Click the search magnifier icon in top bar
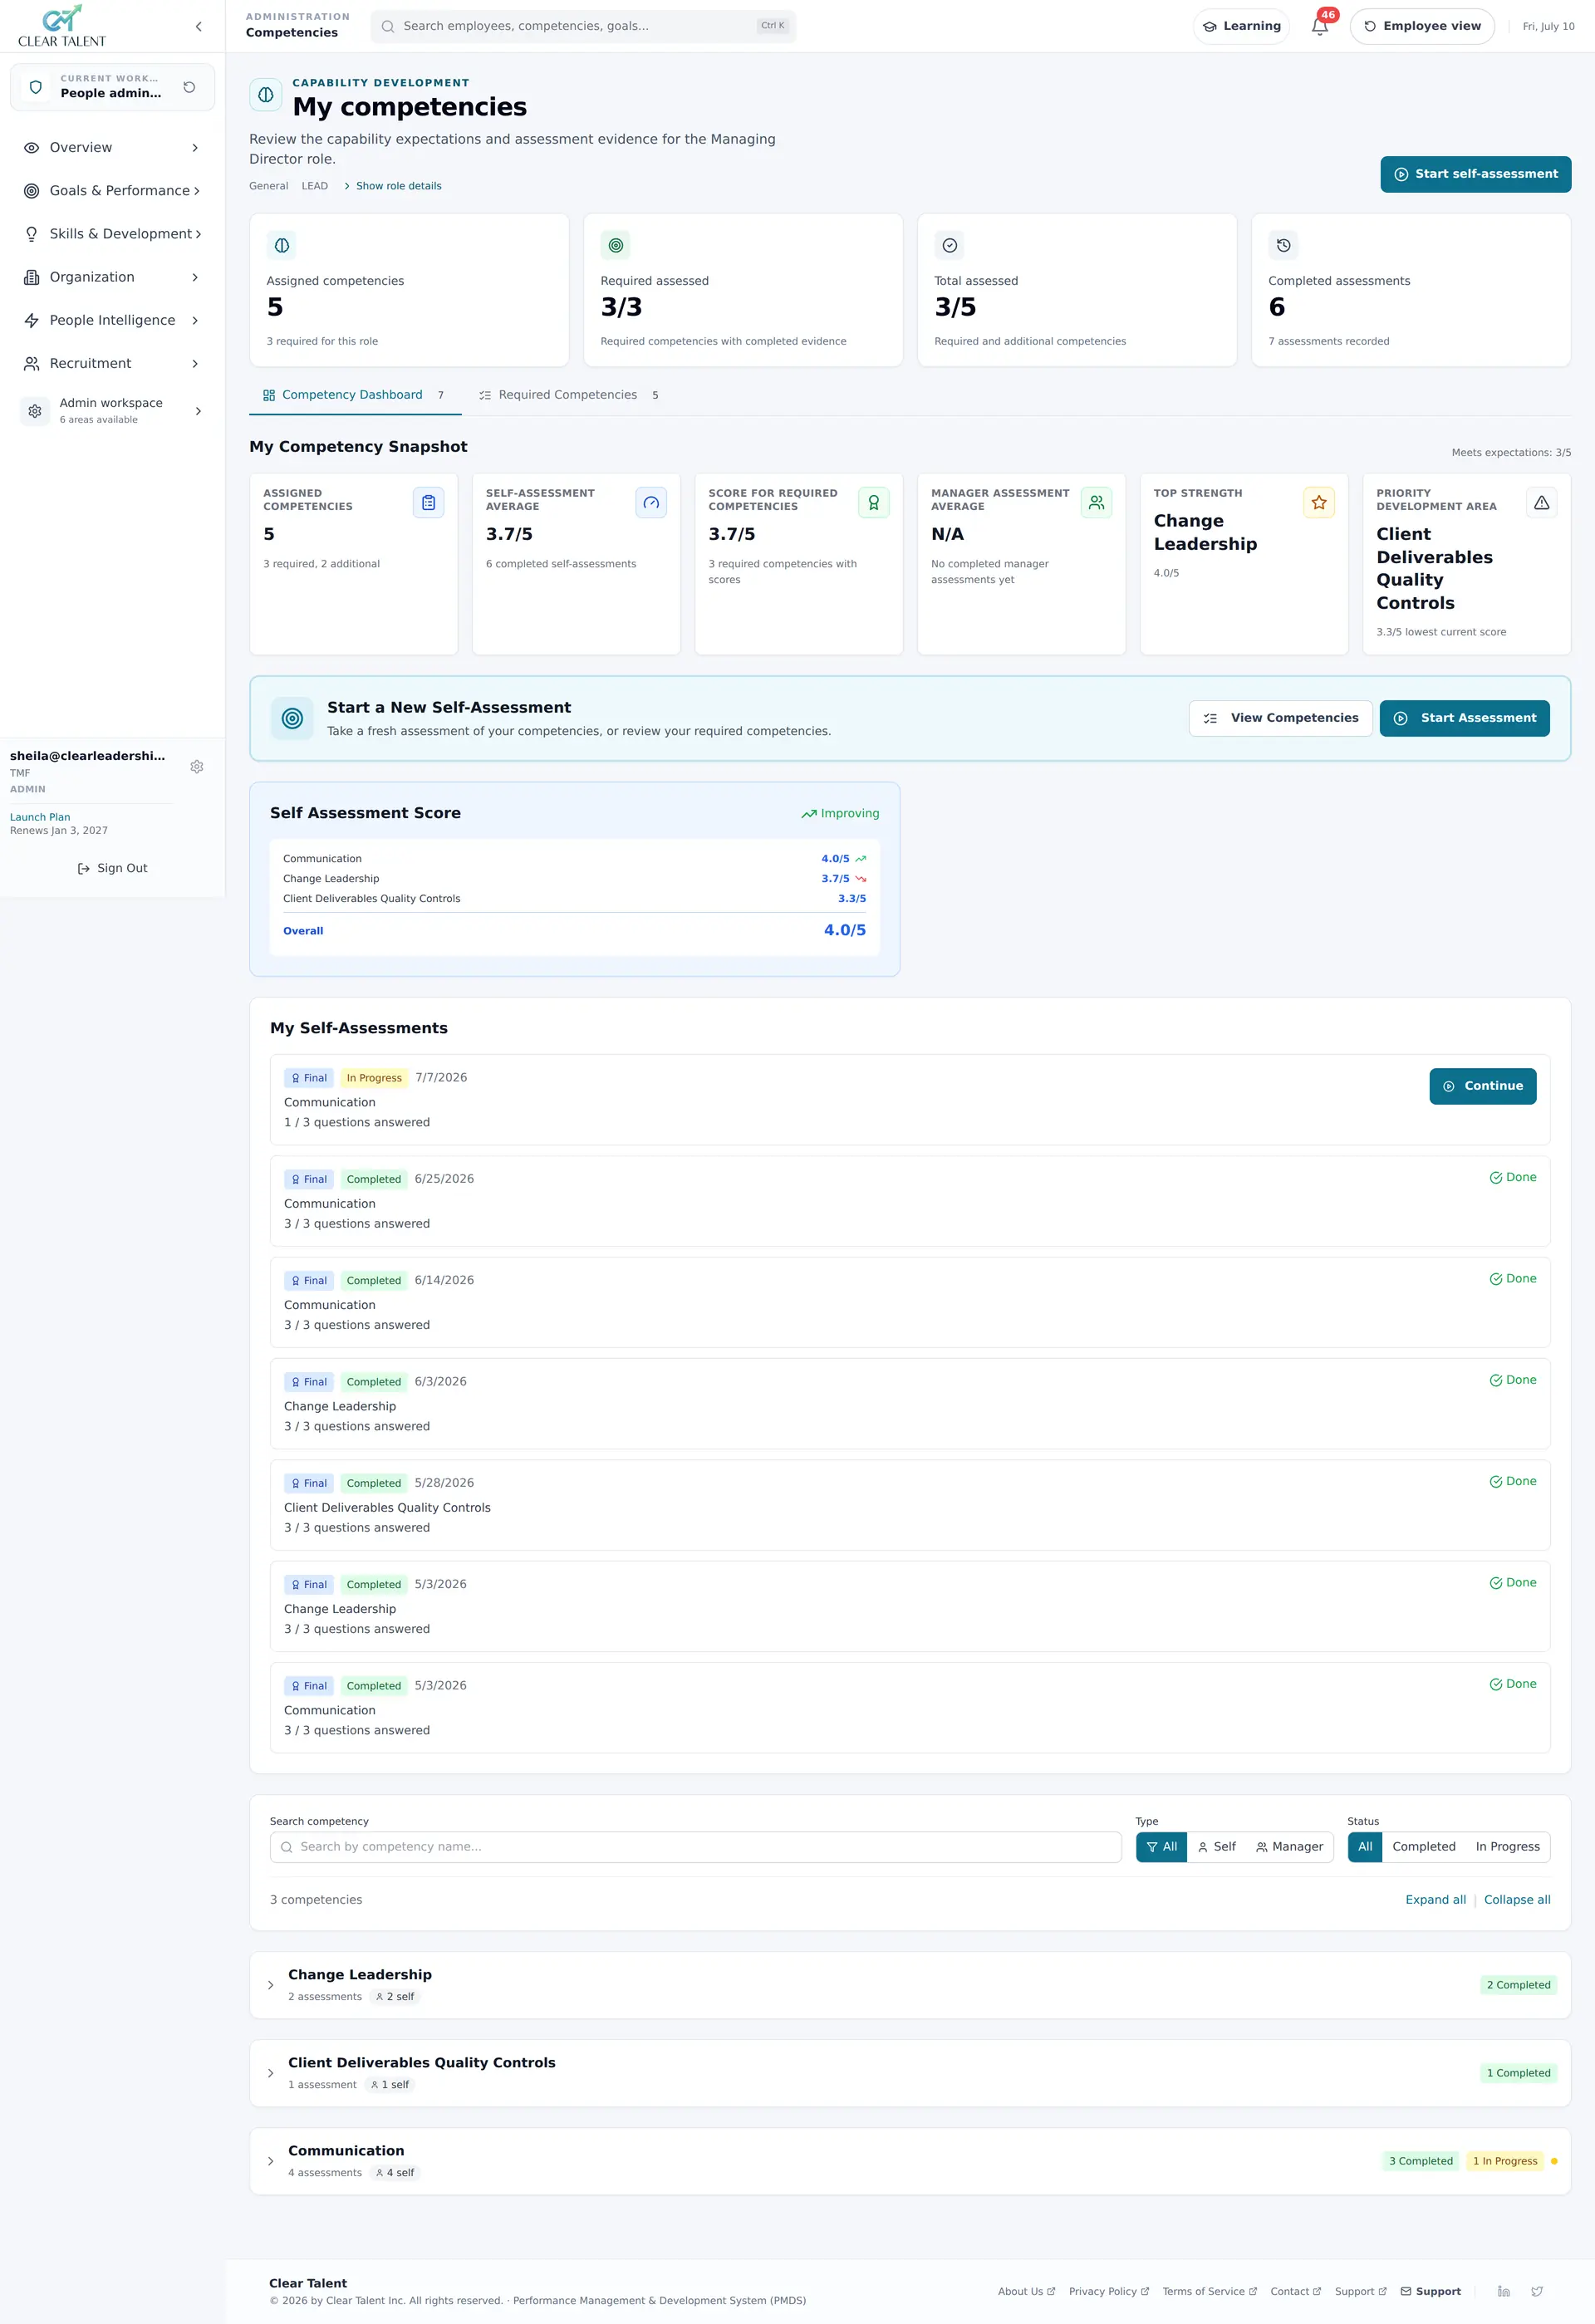This screenshot has height=2324, width=1595. (388, 27)
